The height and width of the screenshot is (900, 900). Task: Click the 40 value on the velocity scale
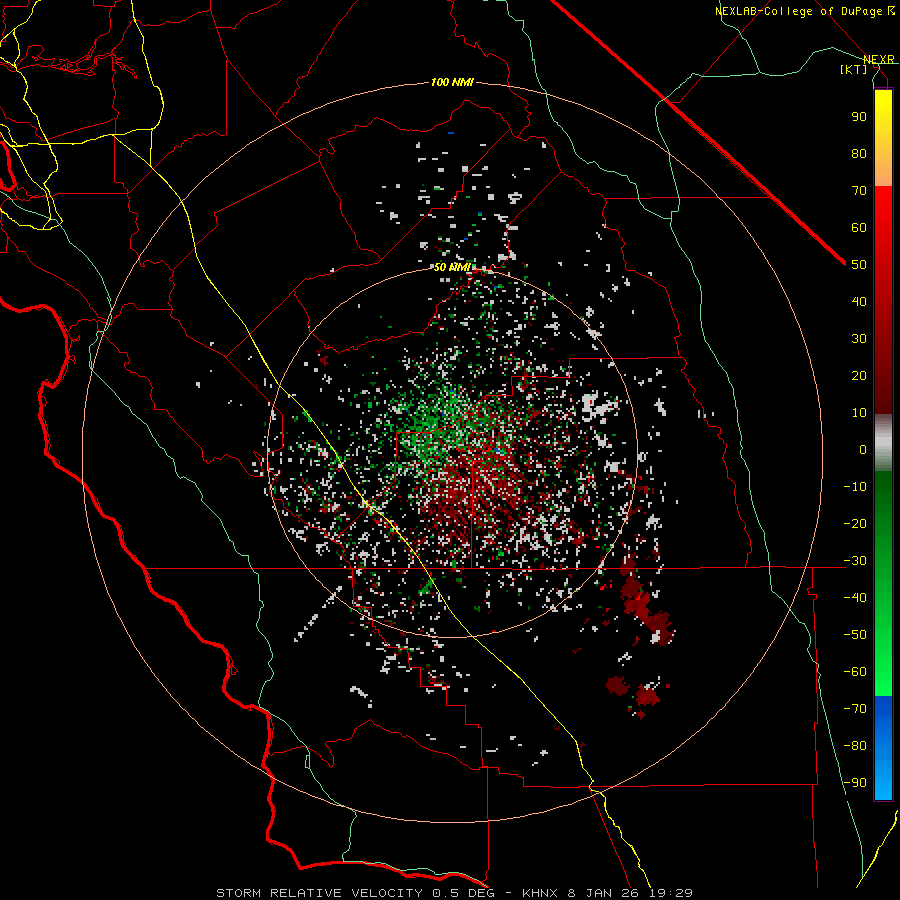click(859, 302)
